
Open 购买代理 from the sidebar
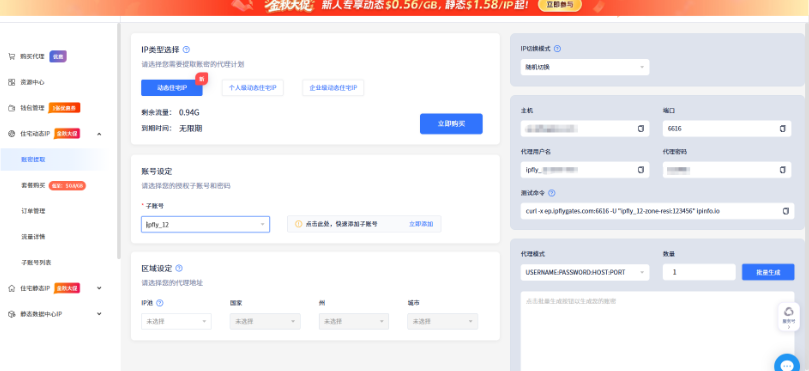pyautogui.click(x=32, y=56)
